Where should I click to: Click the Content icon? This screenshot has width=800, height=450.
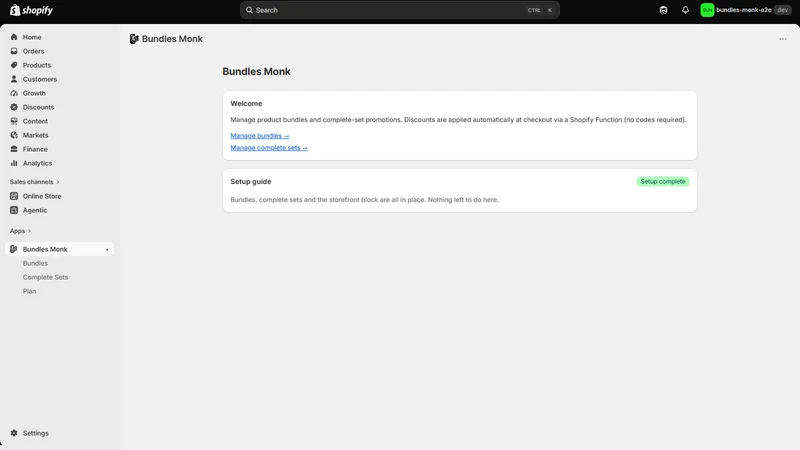[x=14, y=121]
